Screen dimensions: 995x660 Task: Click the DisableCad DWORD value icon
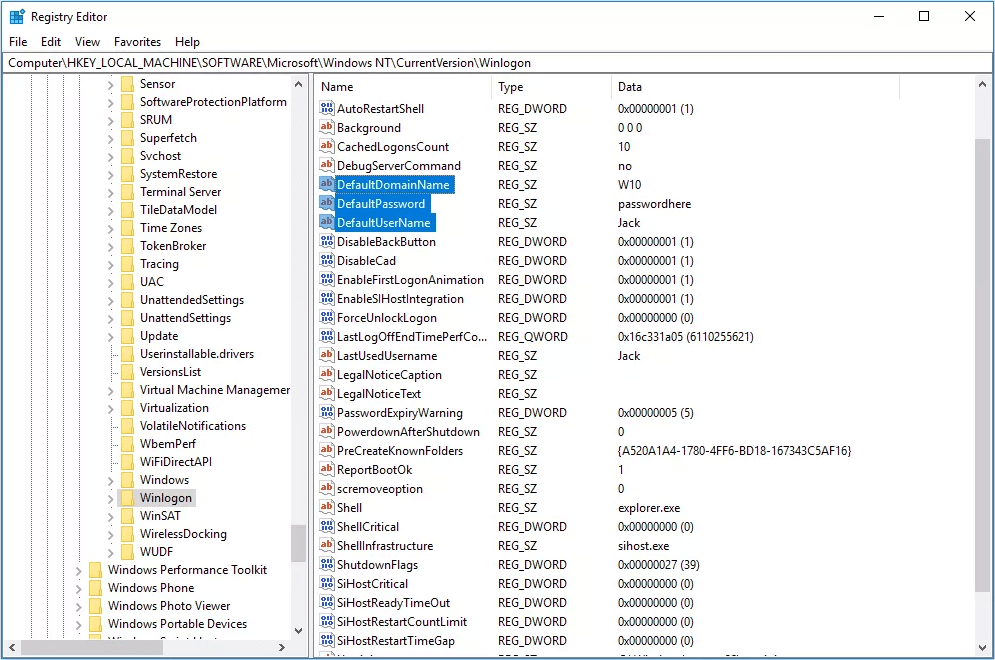[x=326, y=261]
